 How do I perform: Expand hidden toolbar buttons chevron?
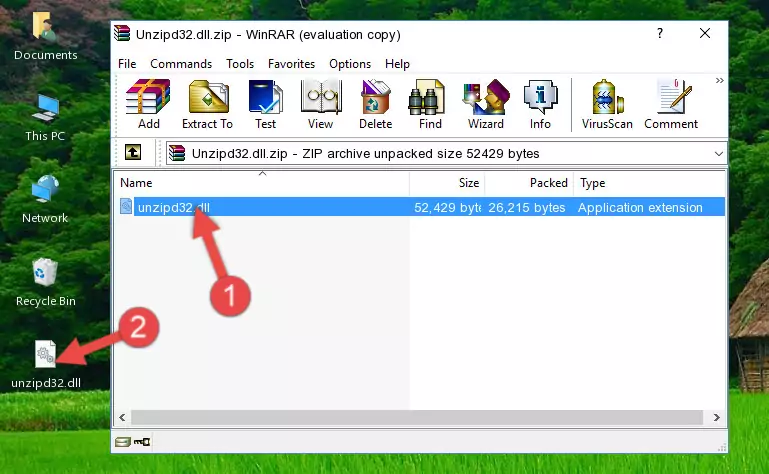pos(719,80)
